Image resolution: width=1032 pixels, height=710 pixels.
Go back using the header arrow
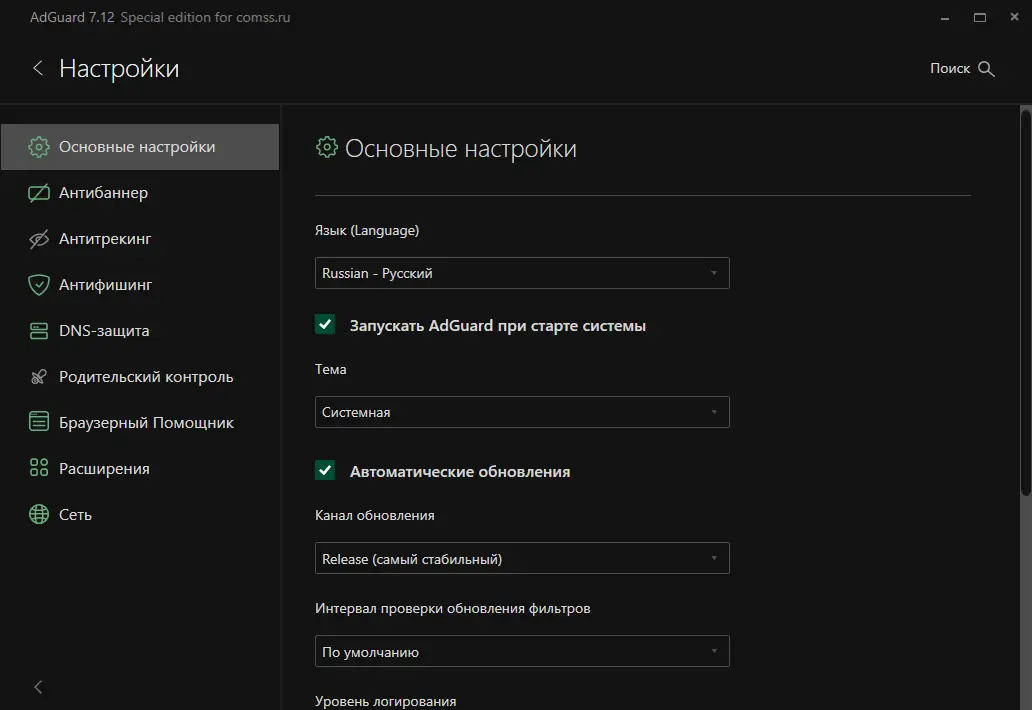point(38,68)
